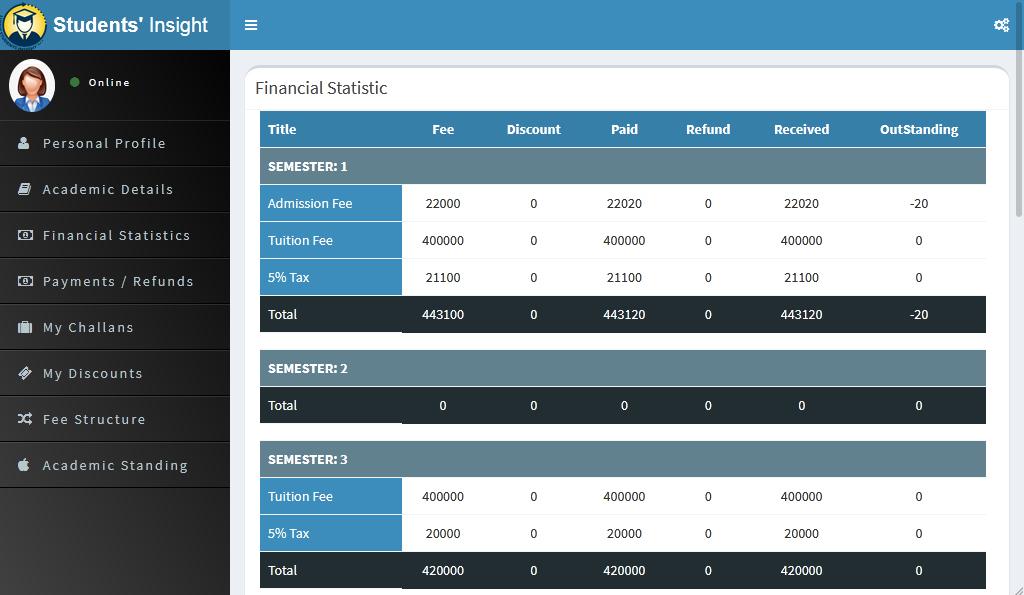
Task: Click the resize grip at window corner
Action: click(1019, 590)
